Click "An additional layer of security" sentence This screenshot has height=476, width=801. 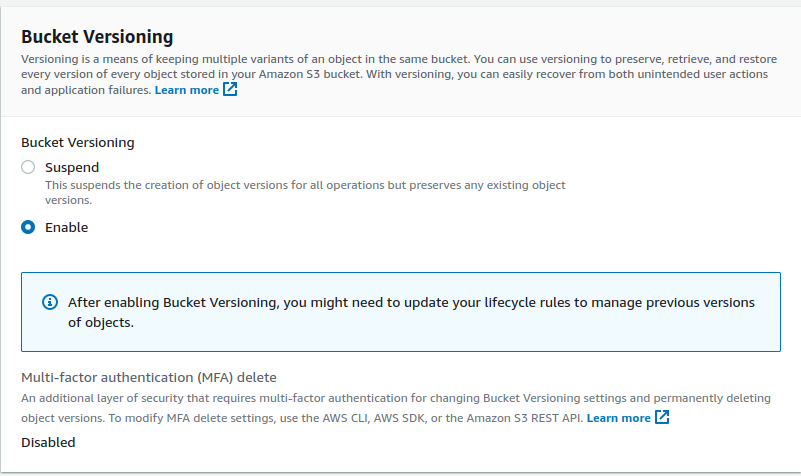coord(396,398)
